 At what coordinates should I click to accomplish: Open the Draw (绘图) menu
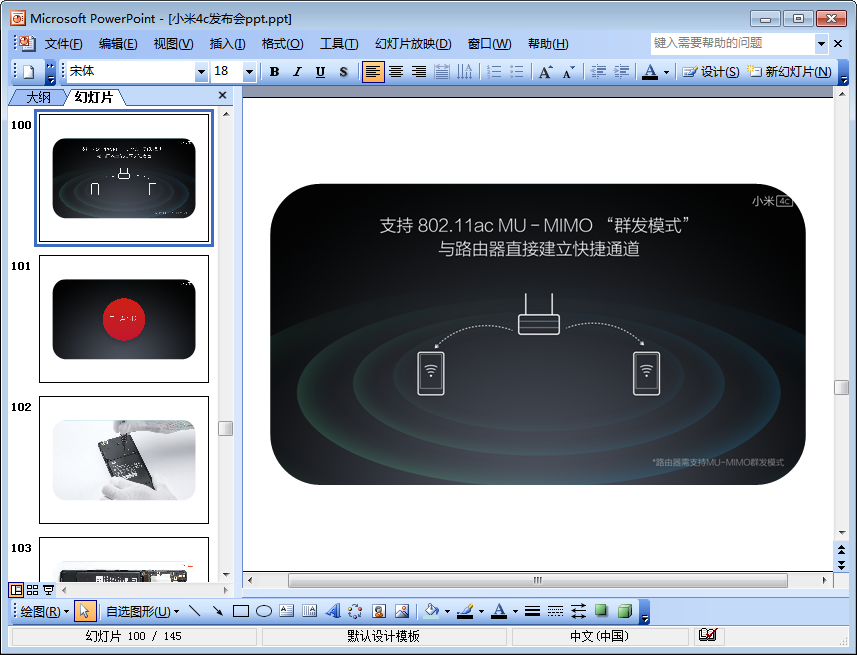point(45,611)
